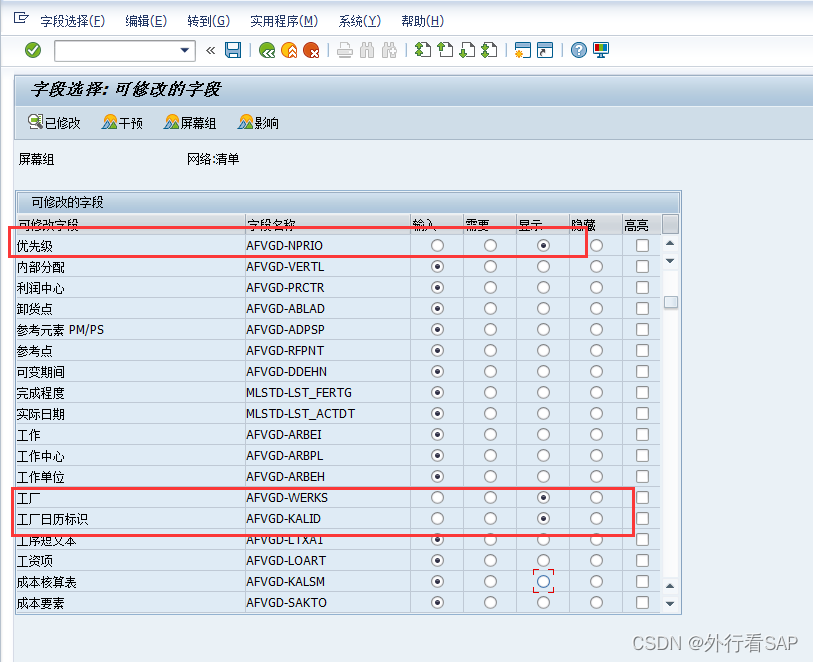Click the Save floppy disk icon

[233, 50]
